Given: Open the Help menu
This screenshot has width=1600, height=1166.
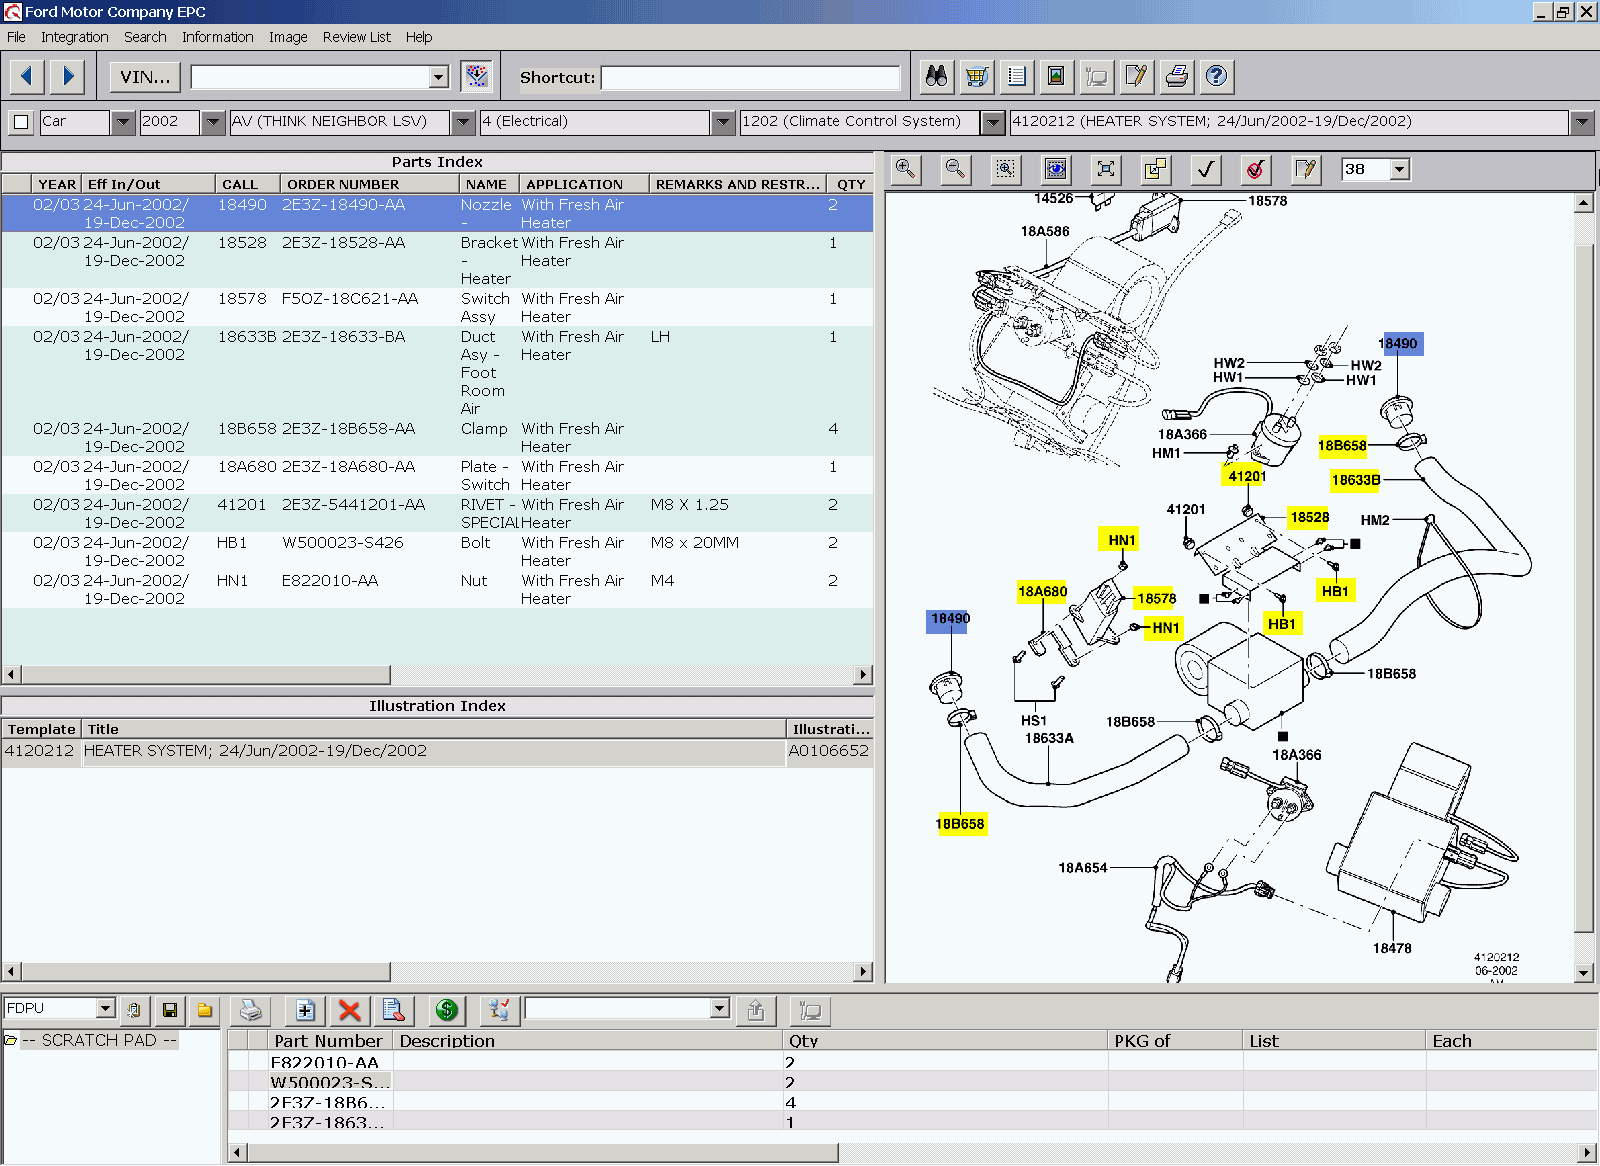Looking at the screenshot, I should (x=419, y=37).
